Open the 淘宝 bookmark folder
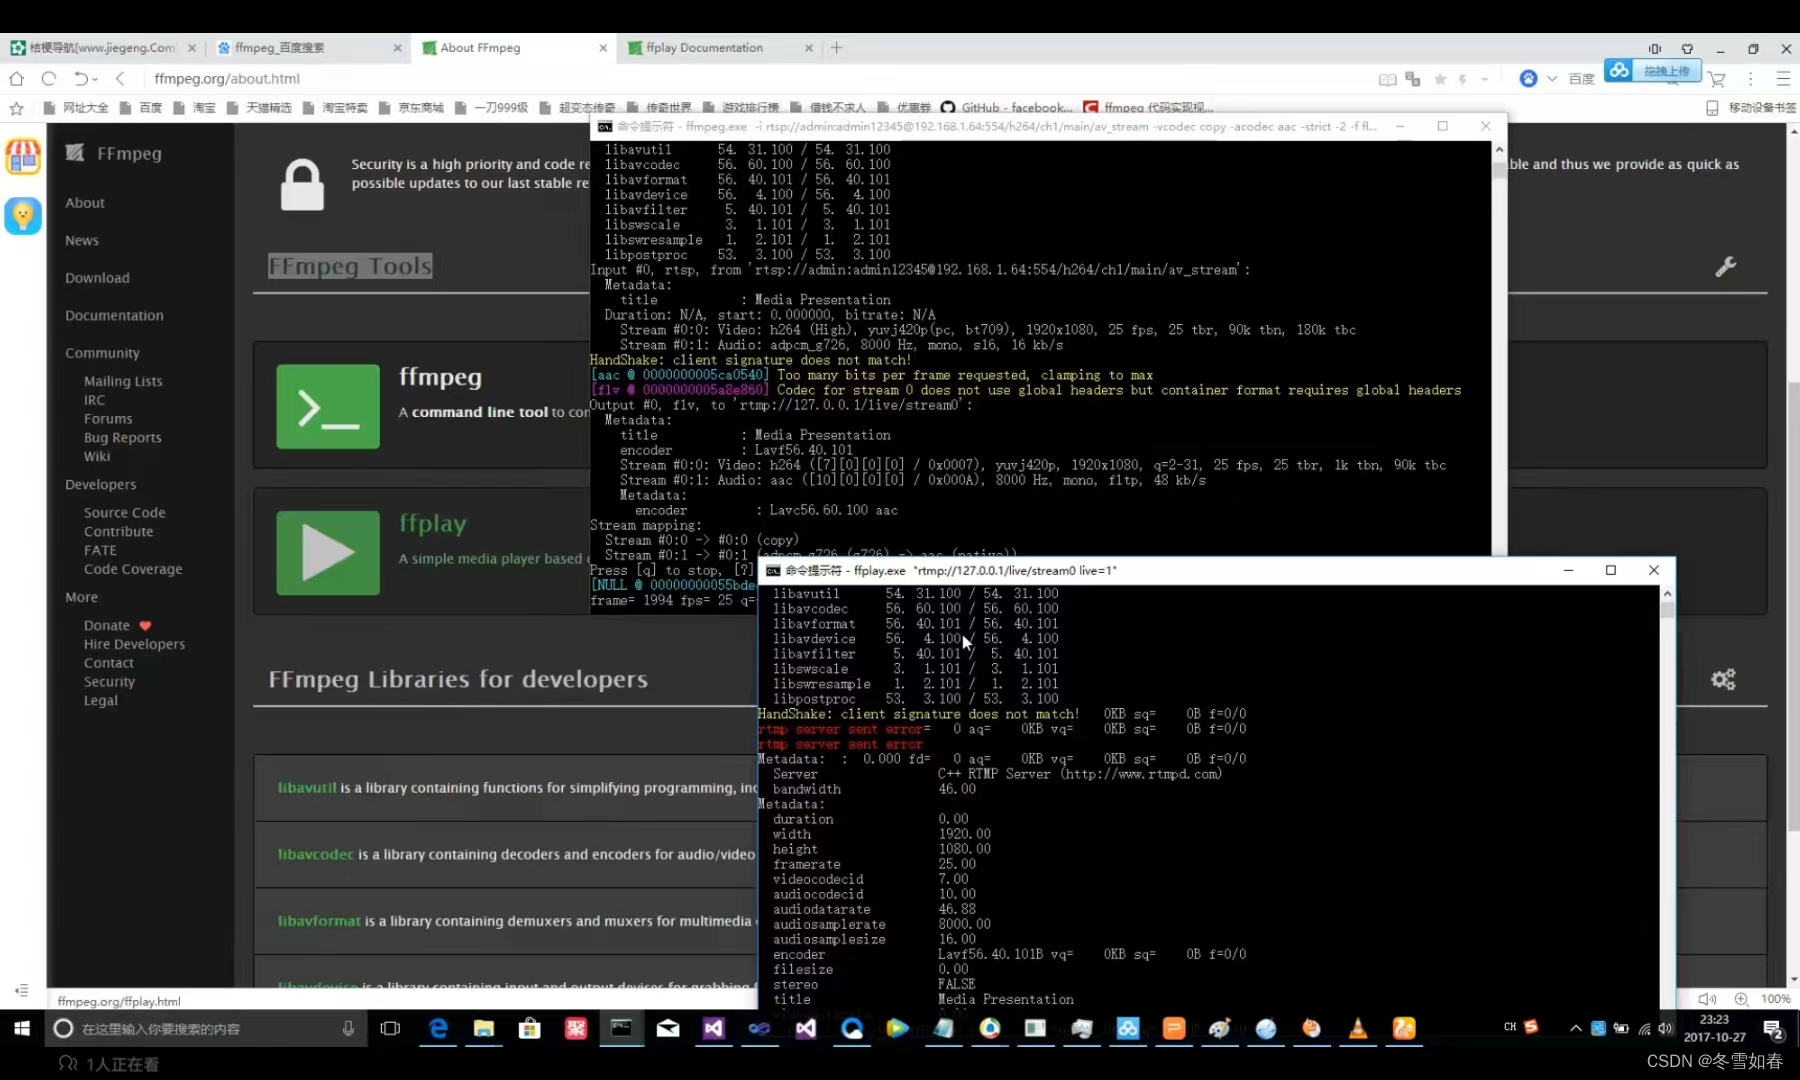This screenshot has width=1800, height=1080. (x=195, y=108)
